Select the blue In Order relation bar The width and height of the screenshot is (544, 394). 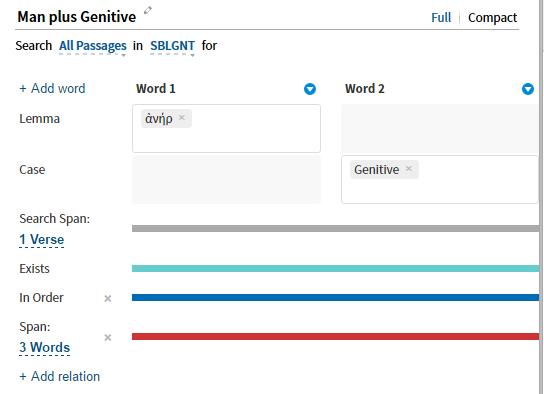pos(335,298)
